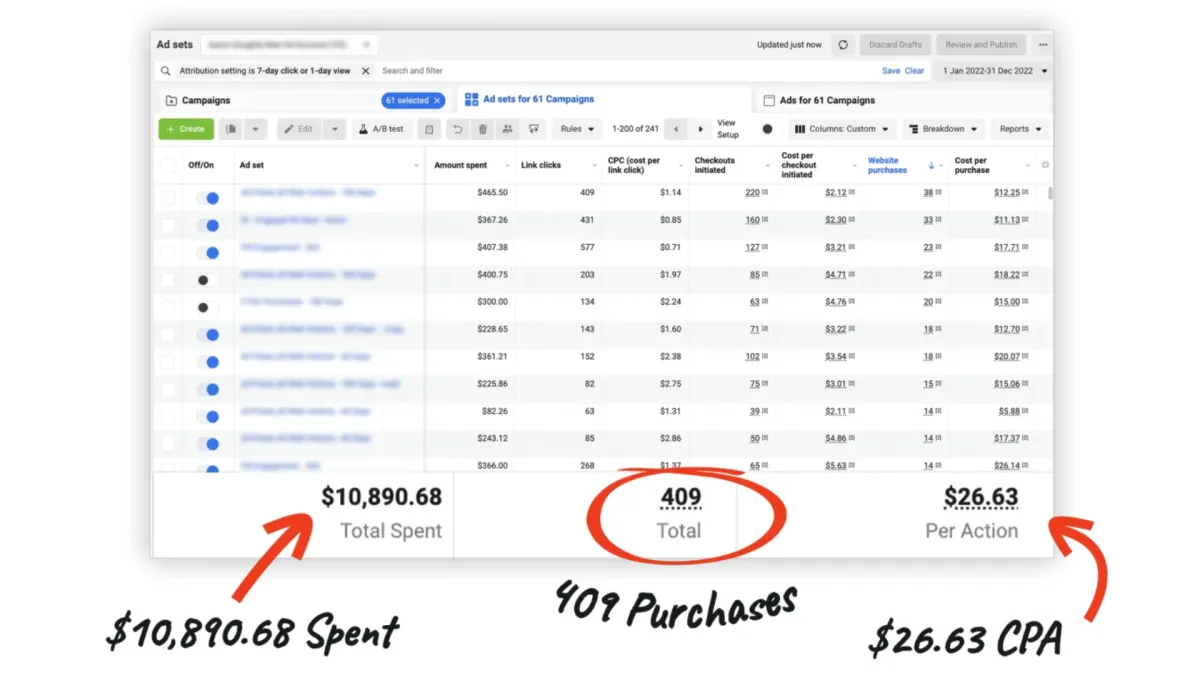Check the box for $407.38 row
This screenshot has height=675, width=1200.
168,253
